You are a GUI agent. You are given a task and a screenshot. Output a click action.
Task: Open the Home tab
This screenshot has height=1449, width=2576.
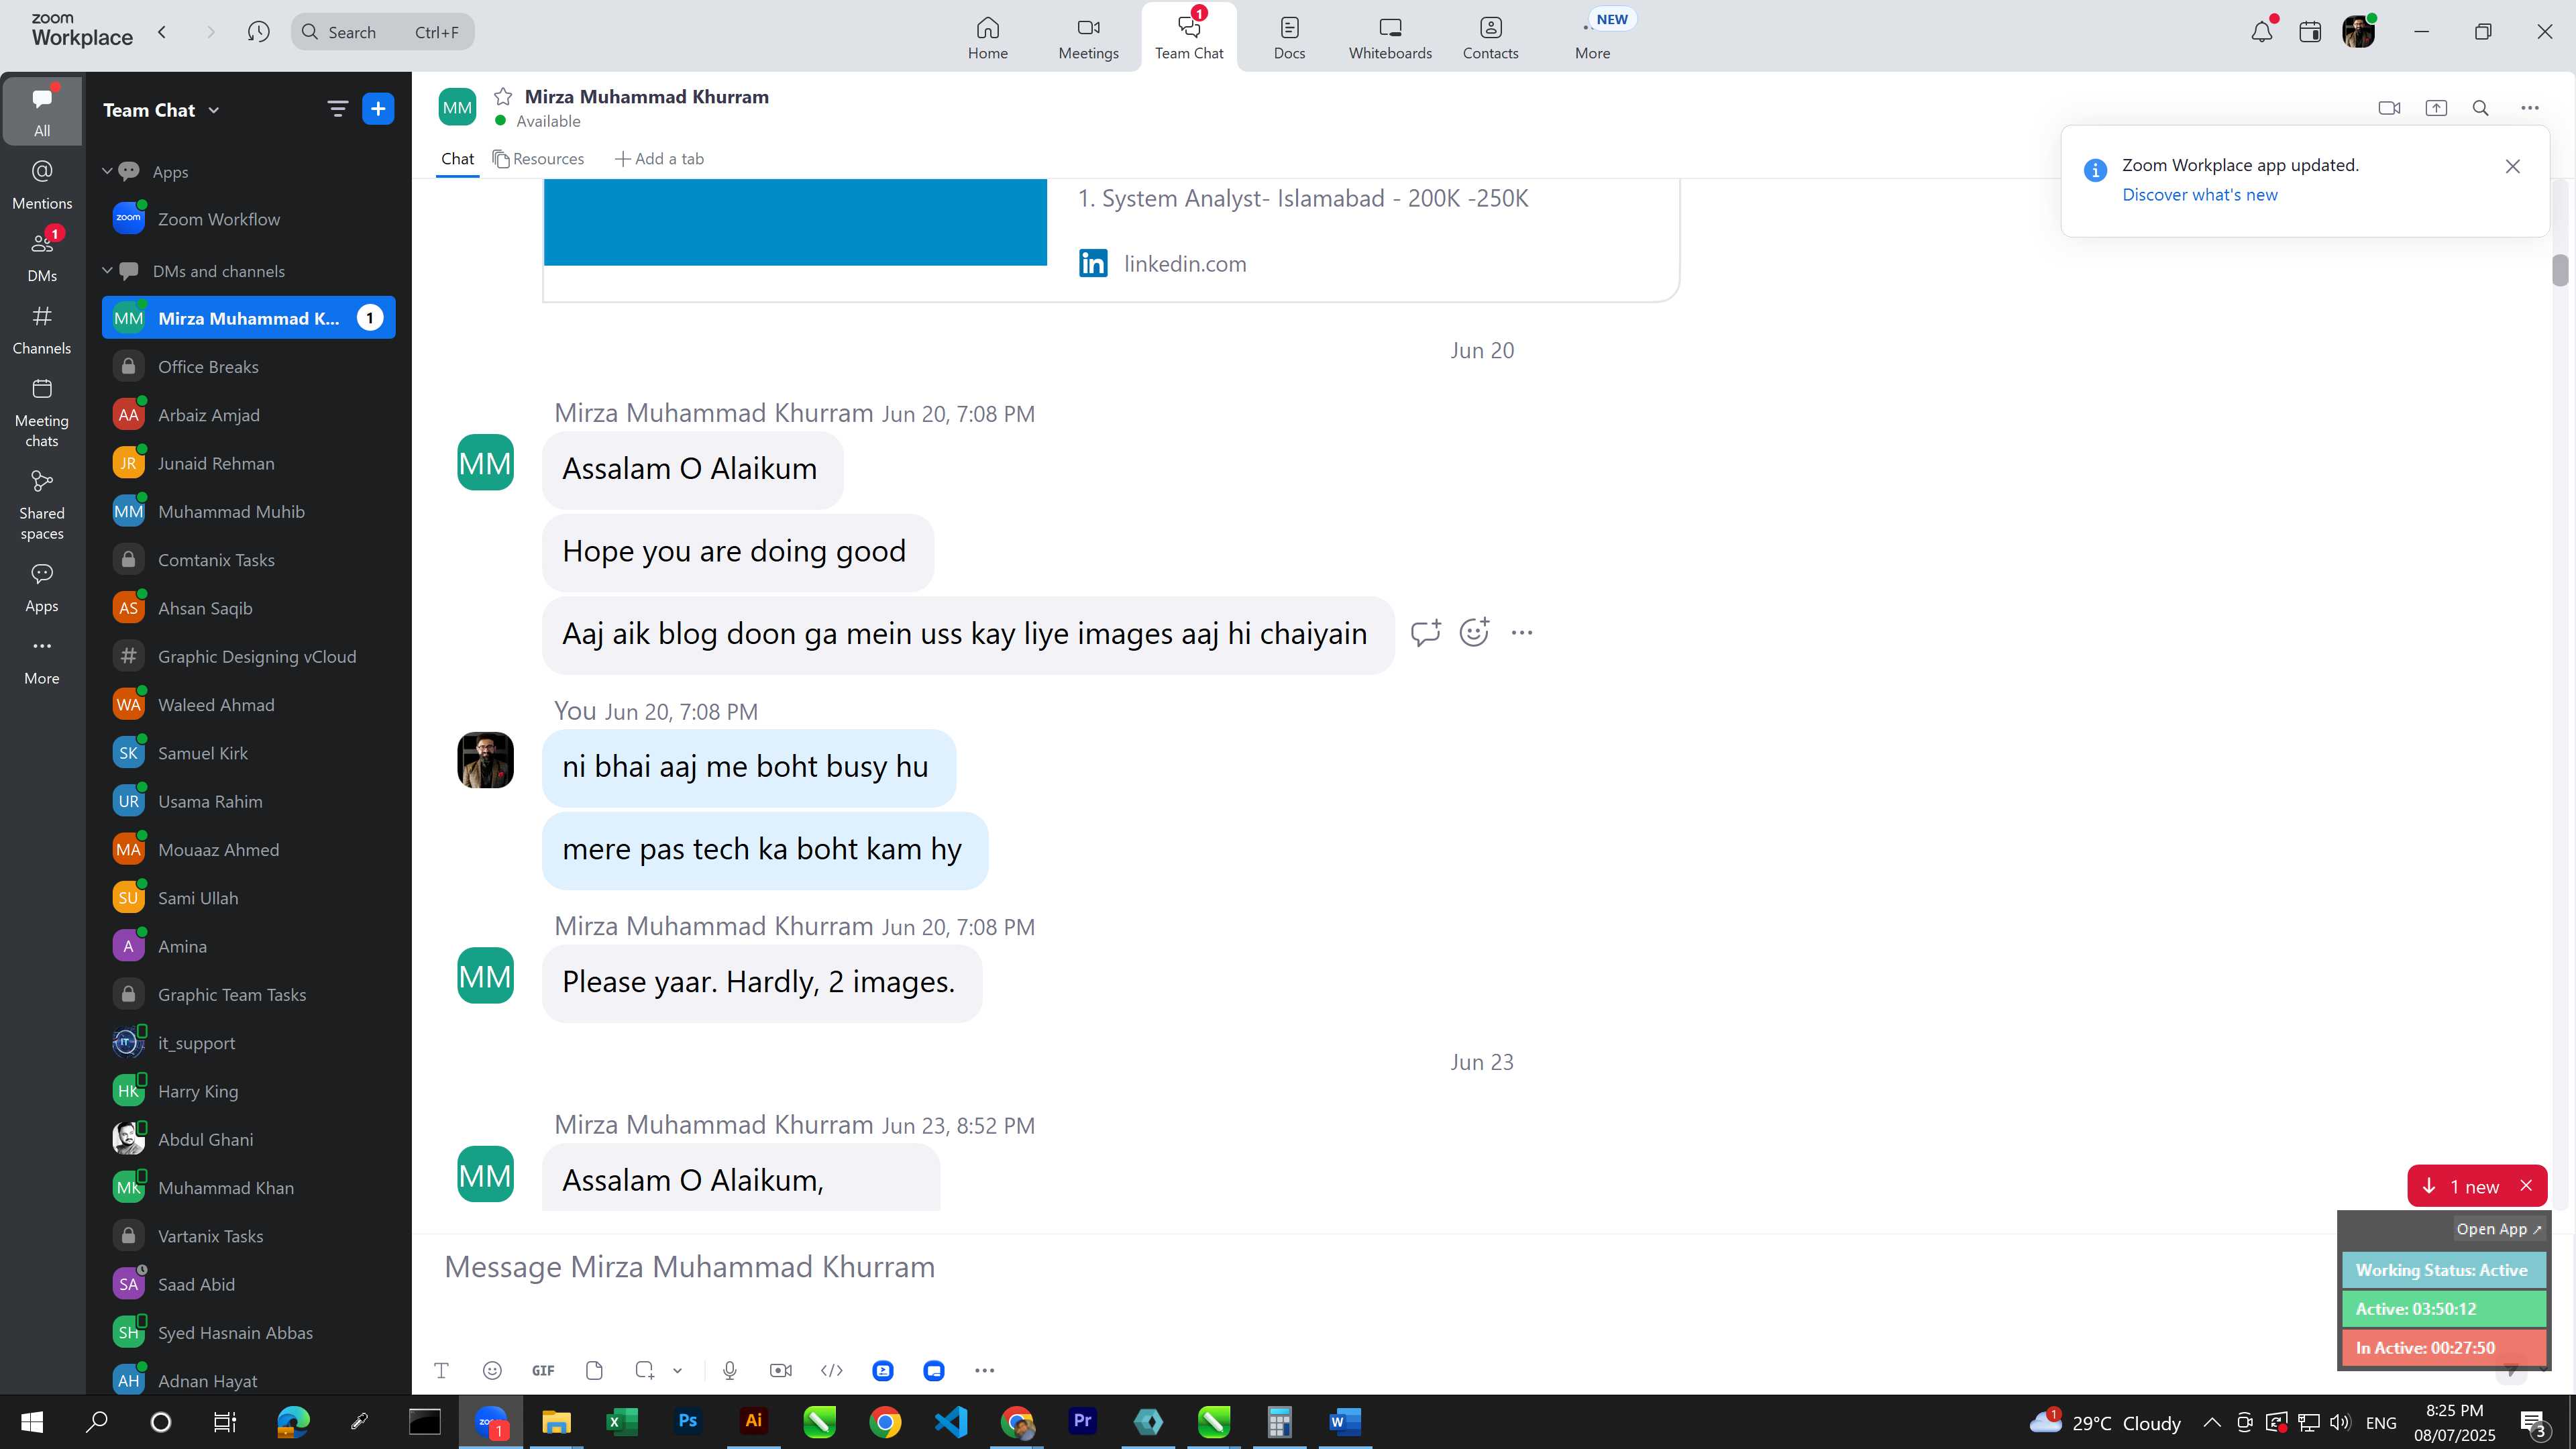coord(987,38)
